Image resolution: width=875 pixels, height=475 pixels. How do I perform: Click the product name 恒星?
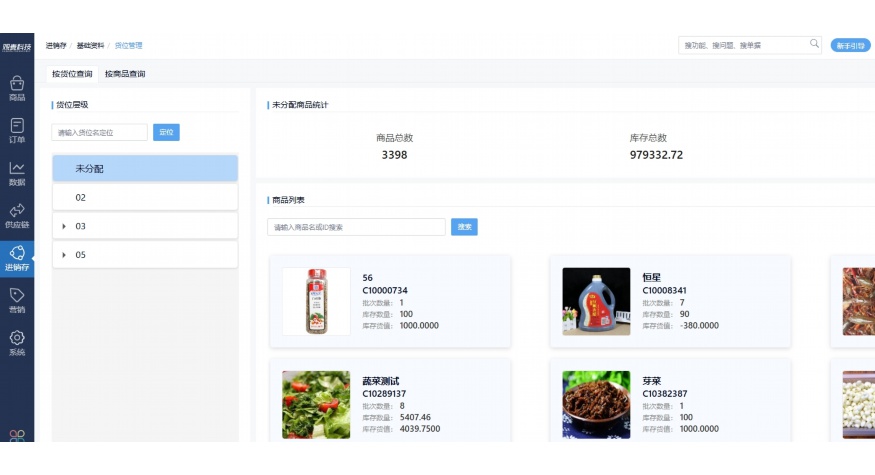coord(652,277)
